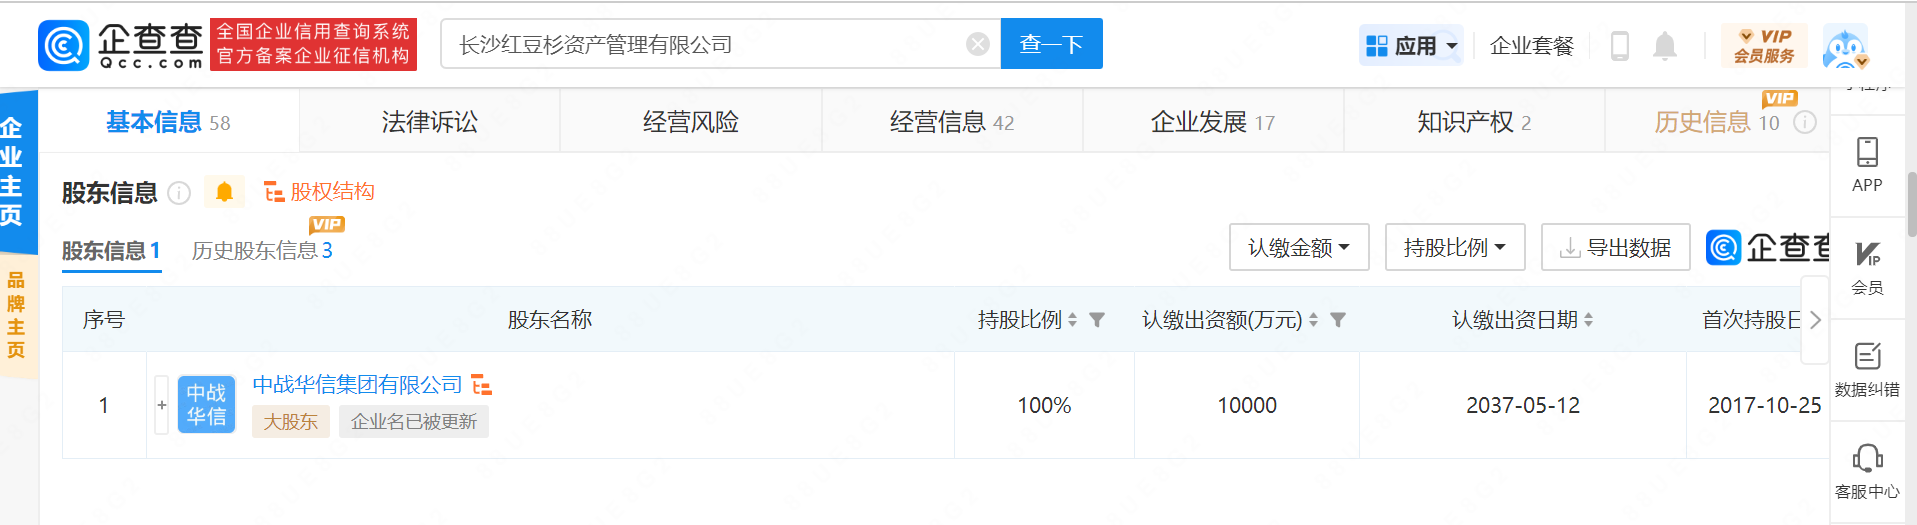
Task: Click 中战华信 company logo thumbnail
Action: point(206,405)
